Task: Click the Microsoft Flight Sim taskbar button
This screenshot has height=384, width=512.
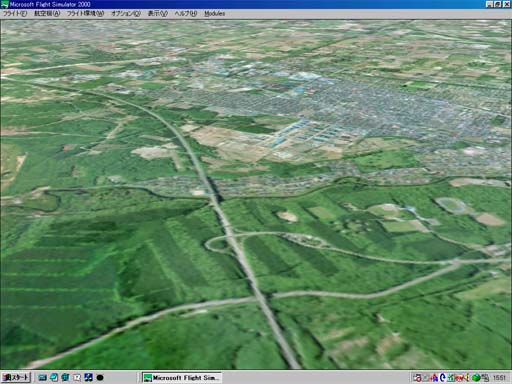Action: point(182,378)
